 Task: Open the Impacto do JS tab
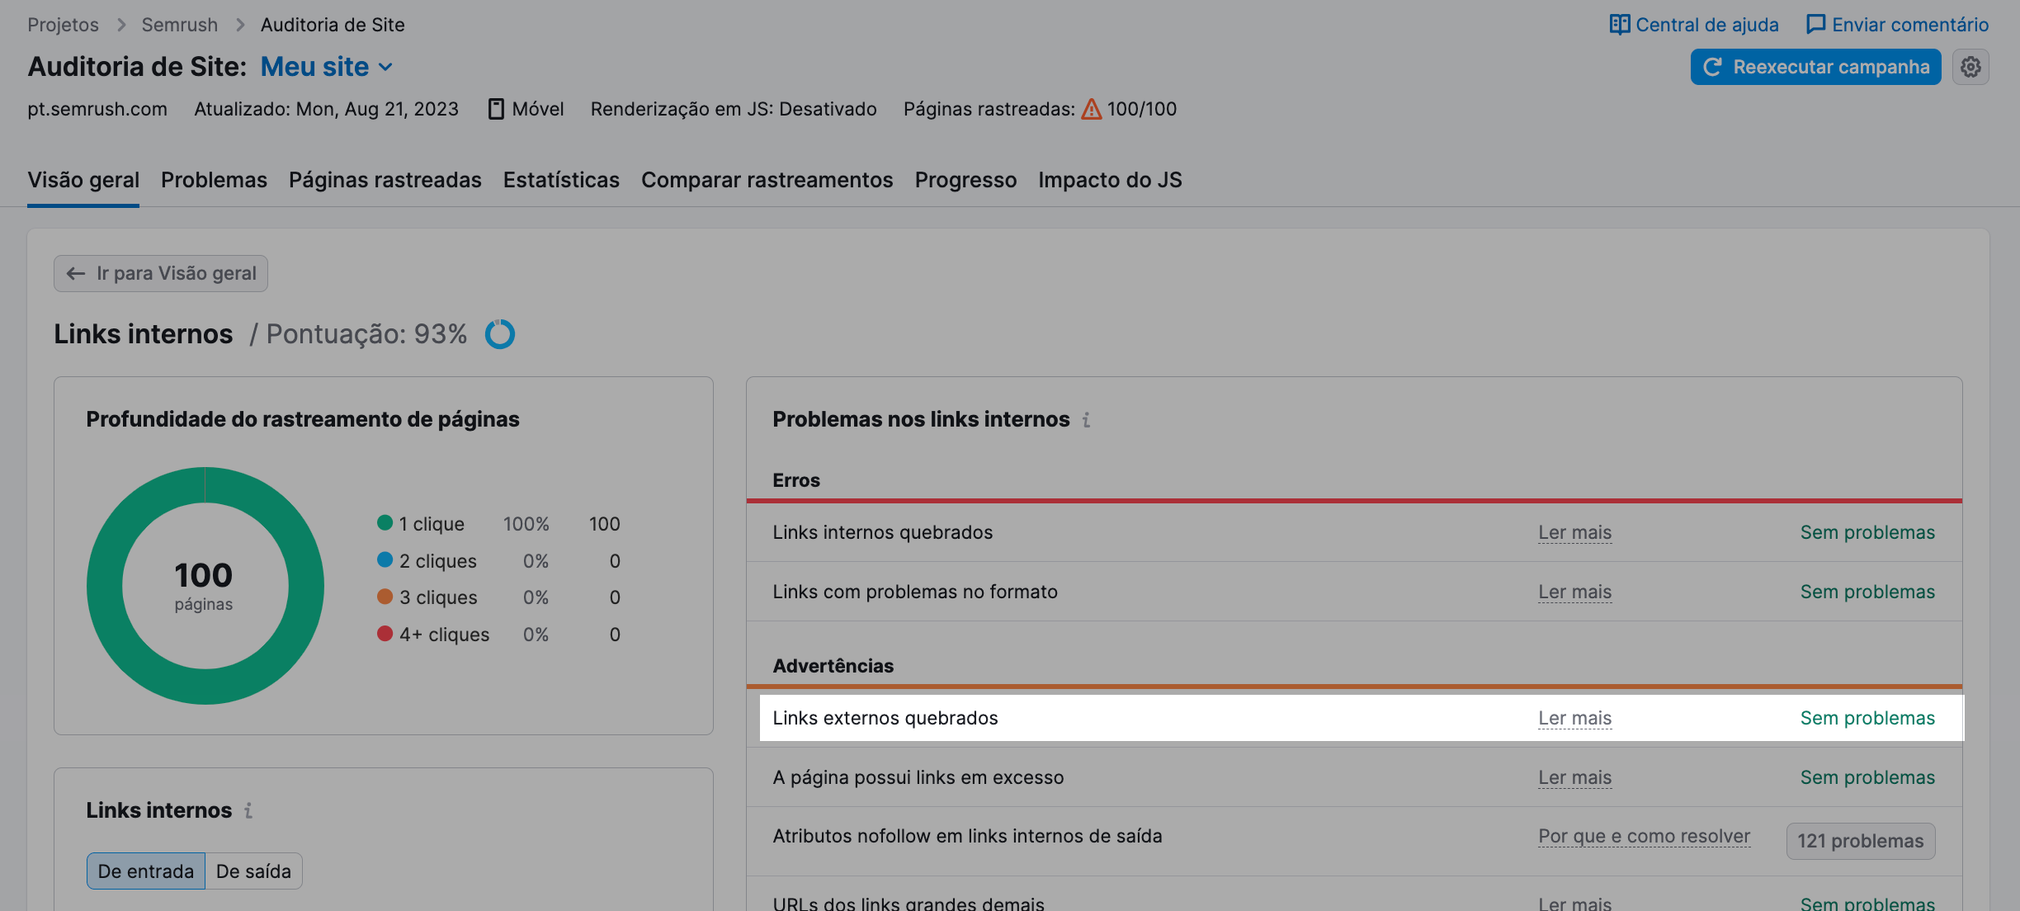click(1110, 180)
